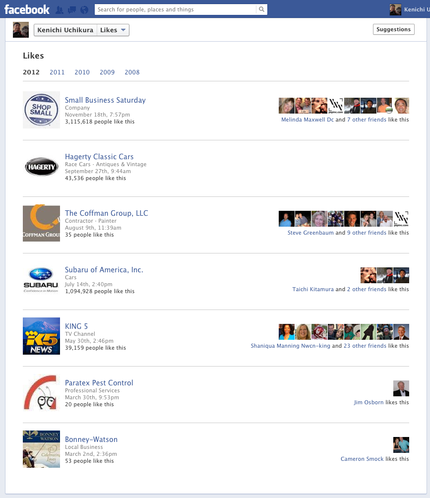
Task: Click the Subaru logo thumbnail
Action: (x=41, y=280)
